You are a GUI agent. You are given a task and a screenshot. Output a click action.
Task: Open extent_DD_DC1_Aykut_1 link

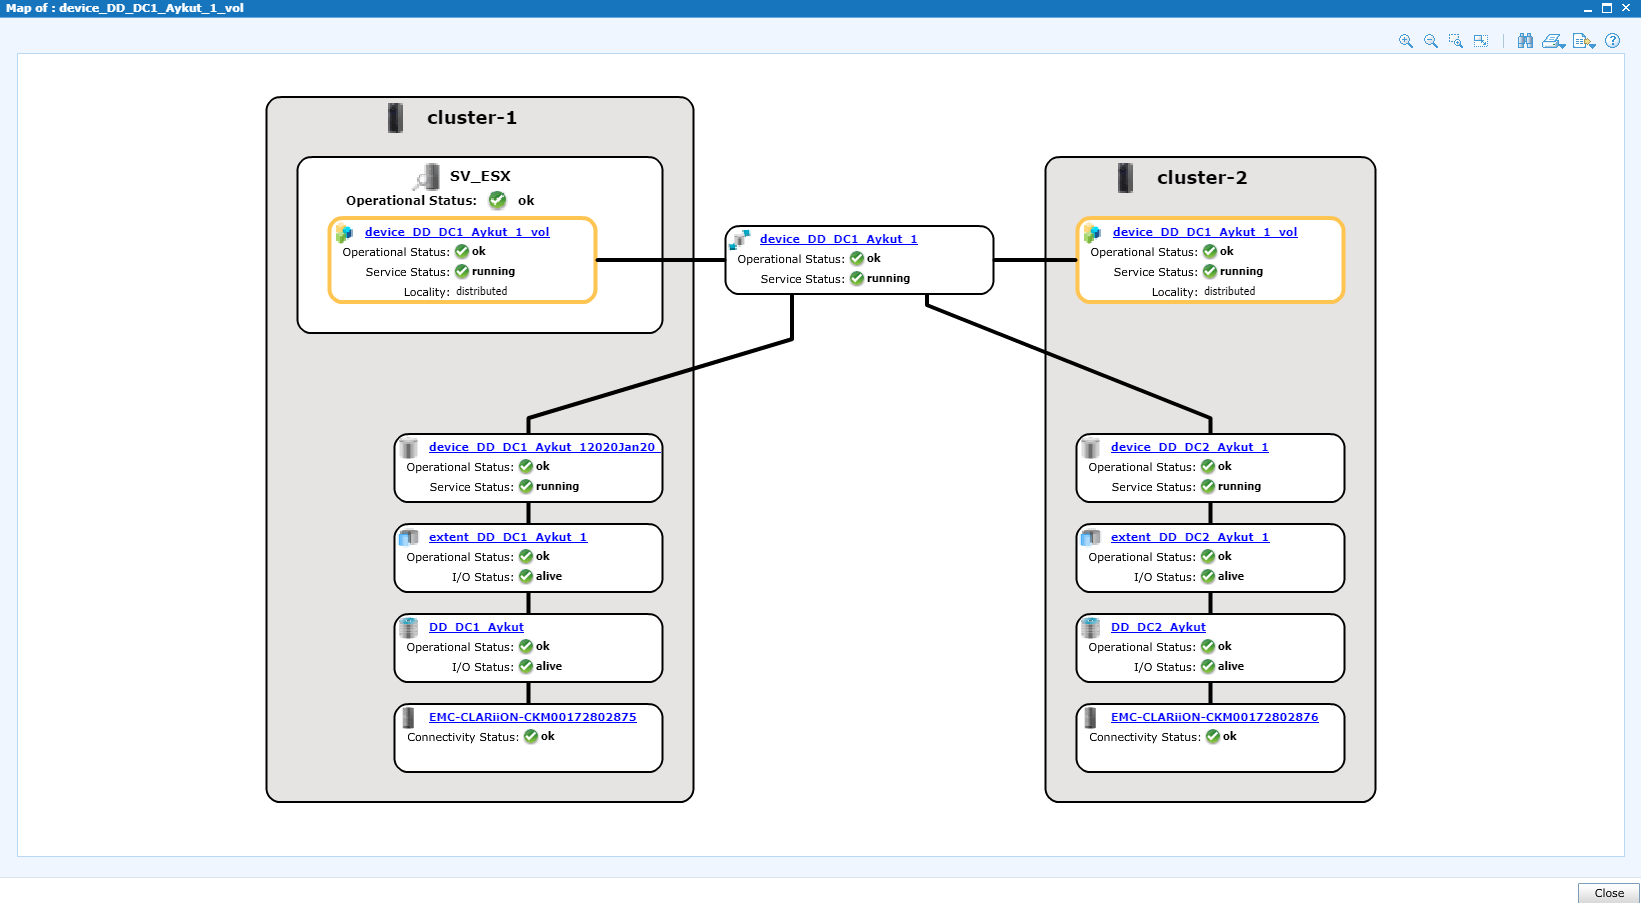click(x=508, y=537)
